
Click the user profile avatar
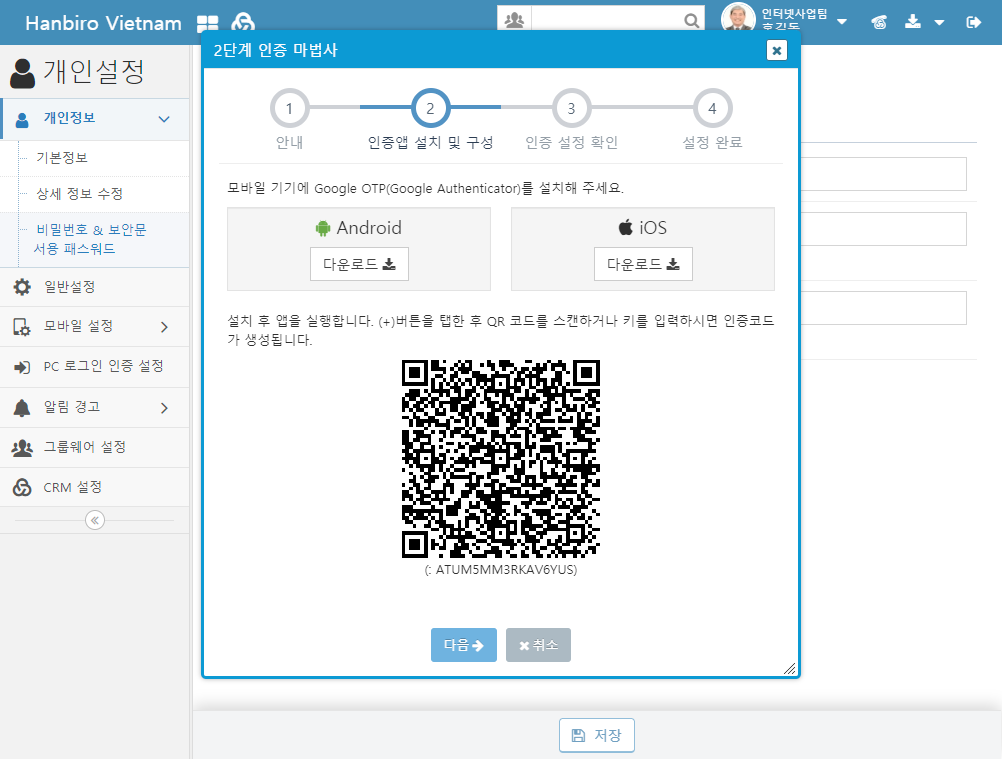coord(738,19)
